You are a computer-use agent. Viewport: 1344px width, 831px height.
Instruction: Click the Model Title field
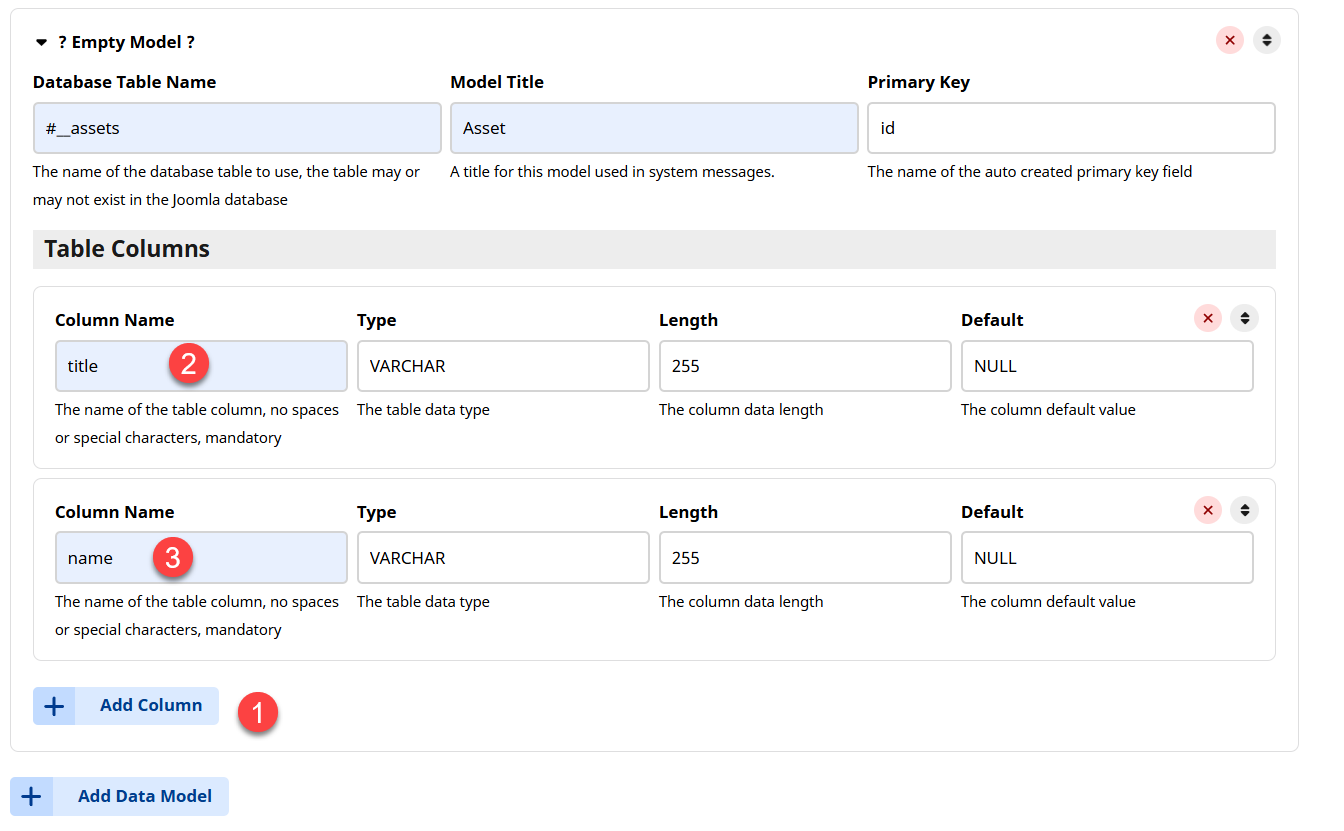coord(654,128)
